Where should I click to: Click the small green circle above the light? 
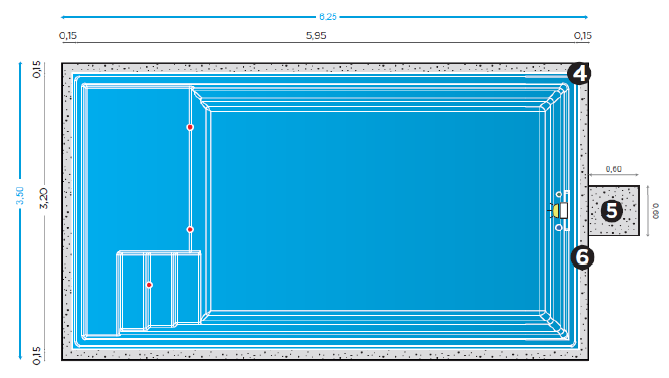coord(559,195)
